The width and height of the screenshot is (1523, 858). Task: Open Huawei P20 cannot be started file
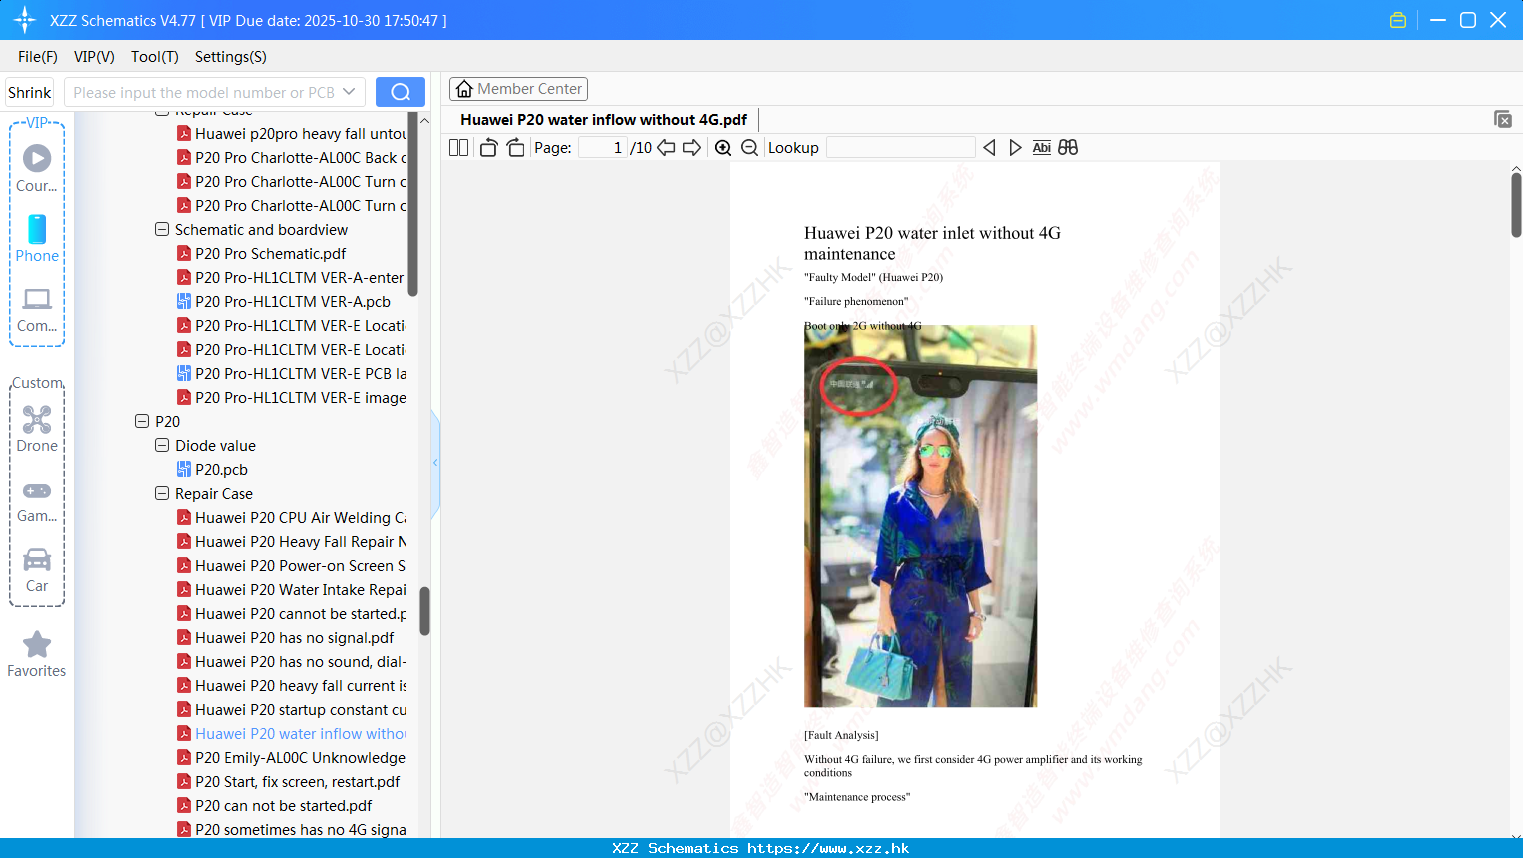tap(291, 613)
